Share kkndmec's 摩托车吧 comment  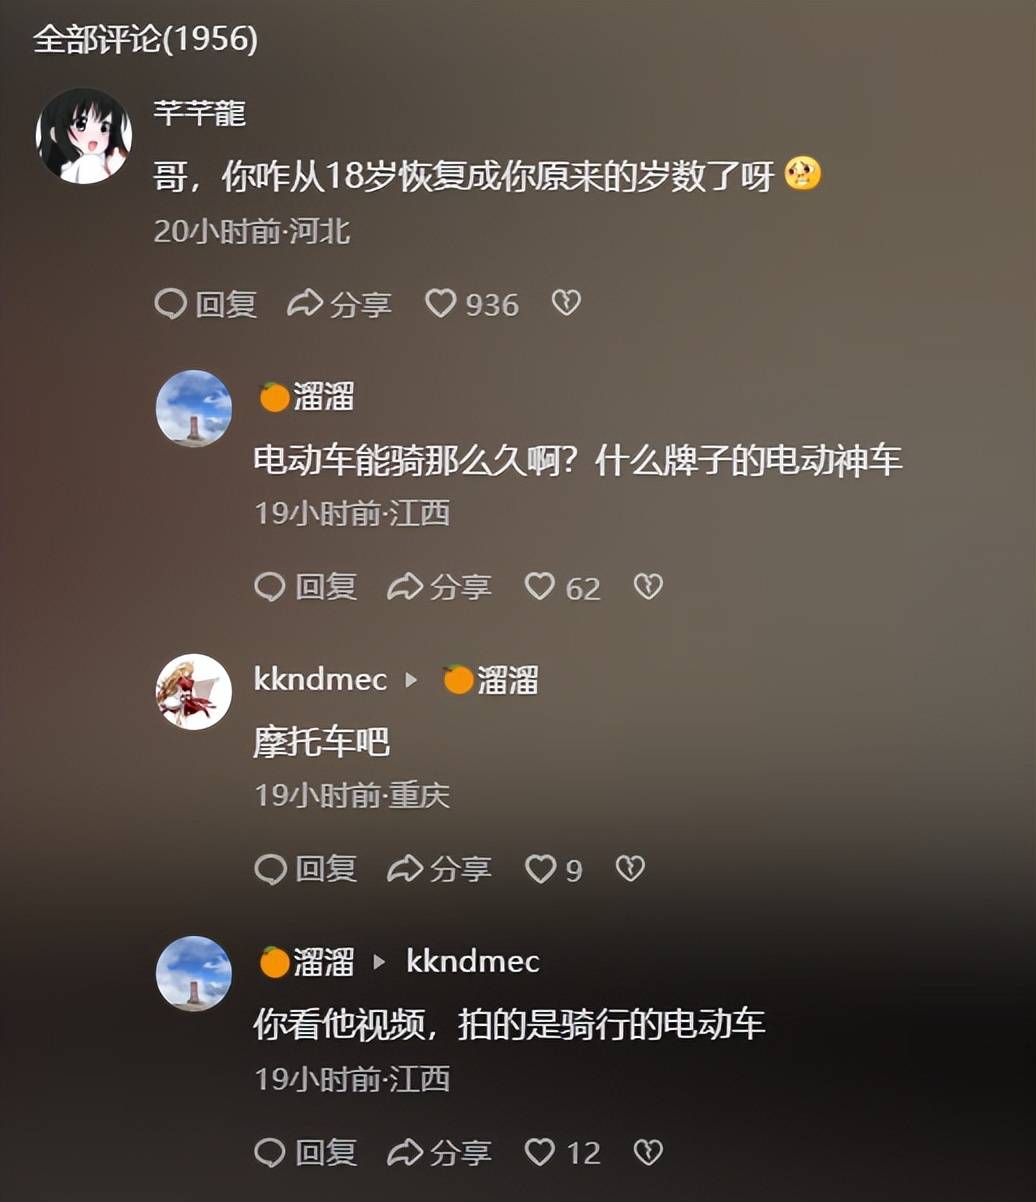point(439,869)
